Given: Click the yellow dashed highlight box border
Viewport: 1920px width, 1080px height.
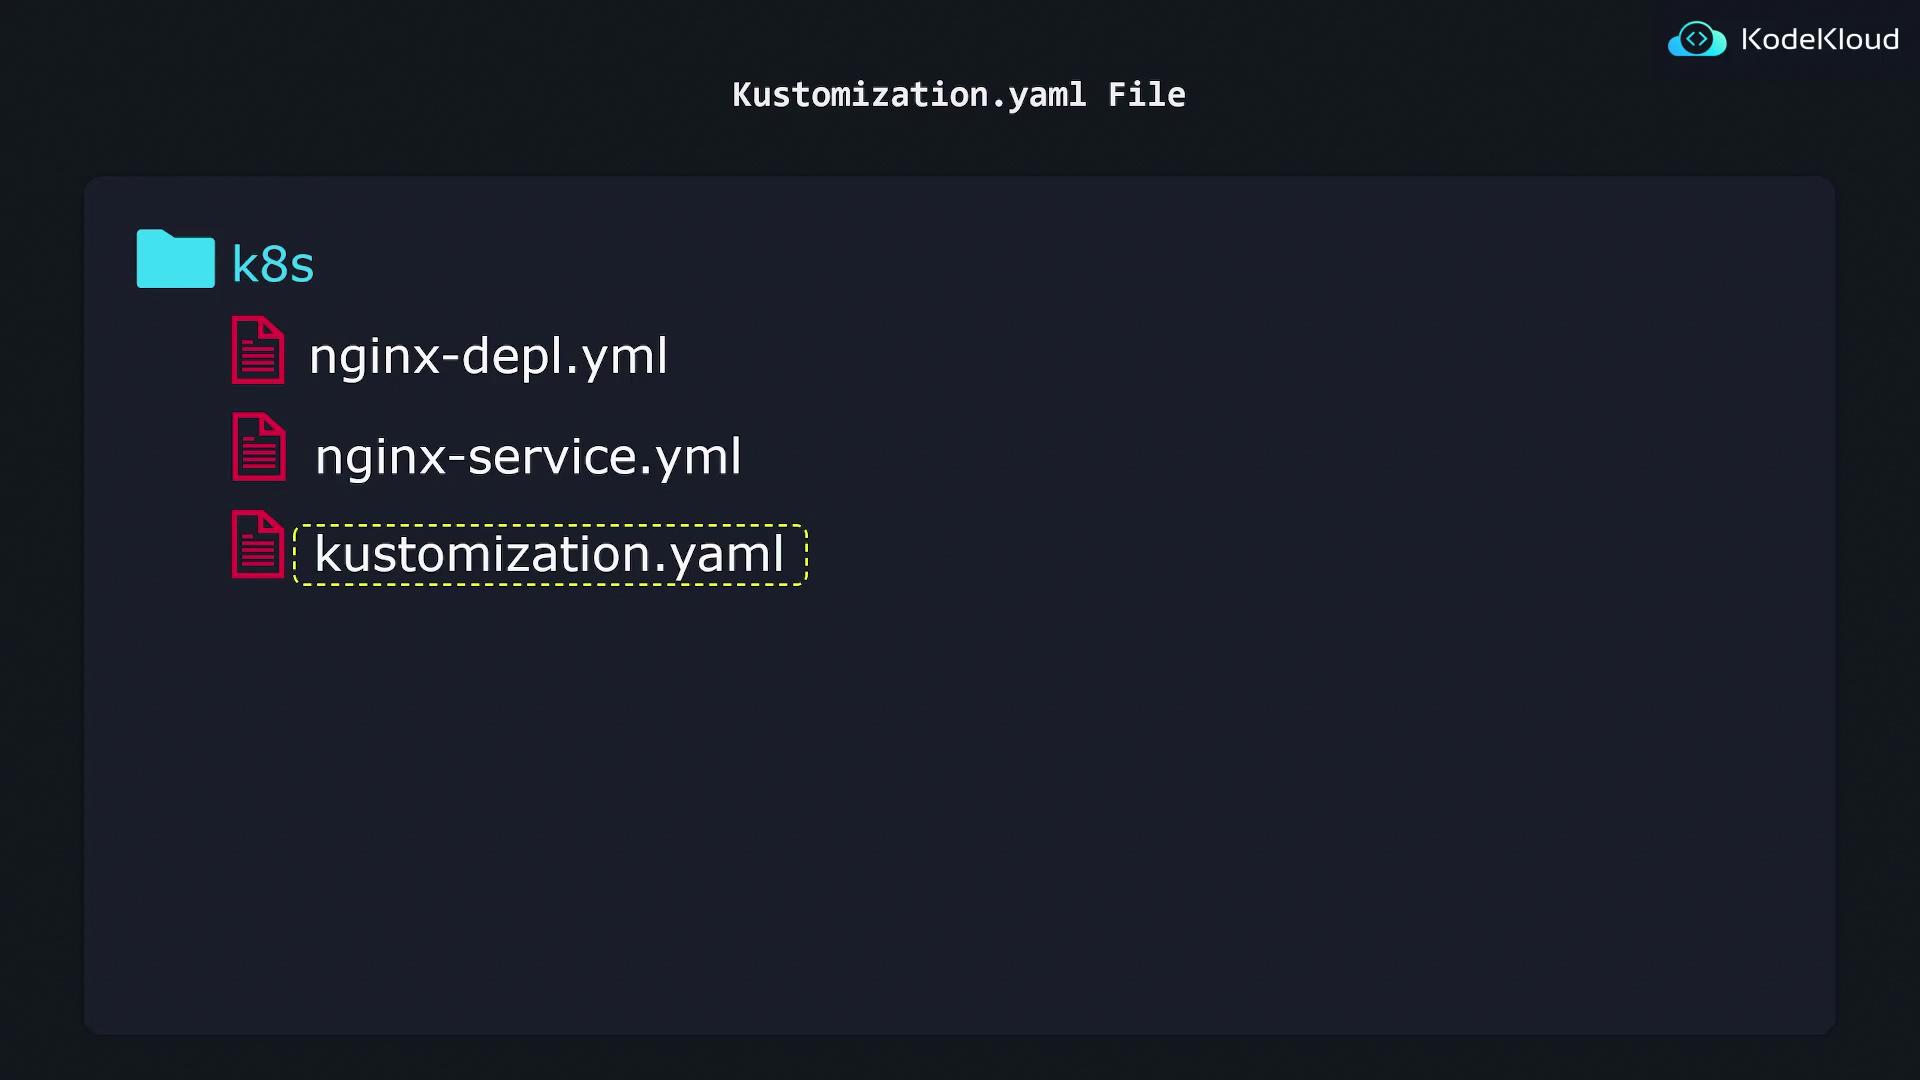Looking at the screenshot, I should point(550,526).
